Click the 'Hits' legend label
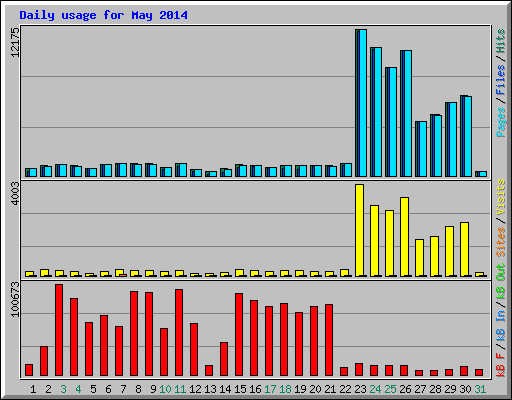512x400 pixels. pos(501,41)
